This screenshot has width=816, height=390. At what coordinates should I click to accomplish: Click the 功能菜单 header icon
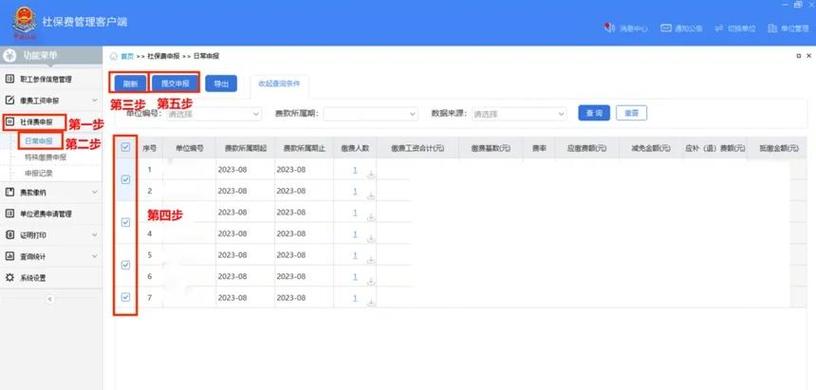click(9, 55)
